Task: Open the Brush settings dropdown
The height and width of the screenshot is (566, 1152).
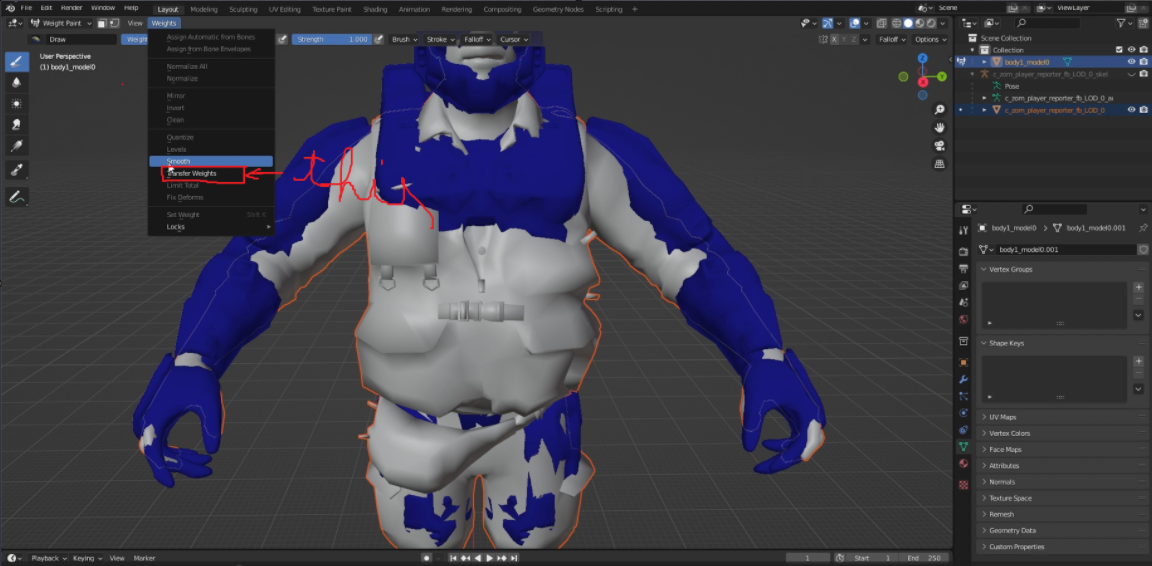Action: 404,39
